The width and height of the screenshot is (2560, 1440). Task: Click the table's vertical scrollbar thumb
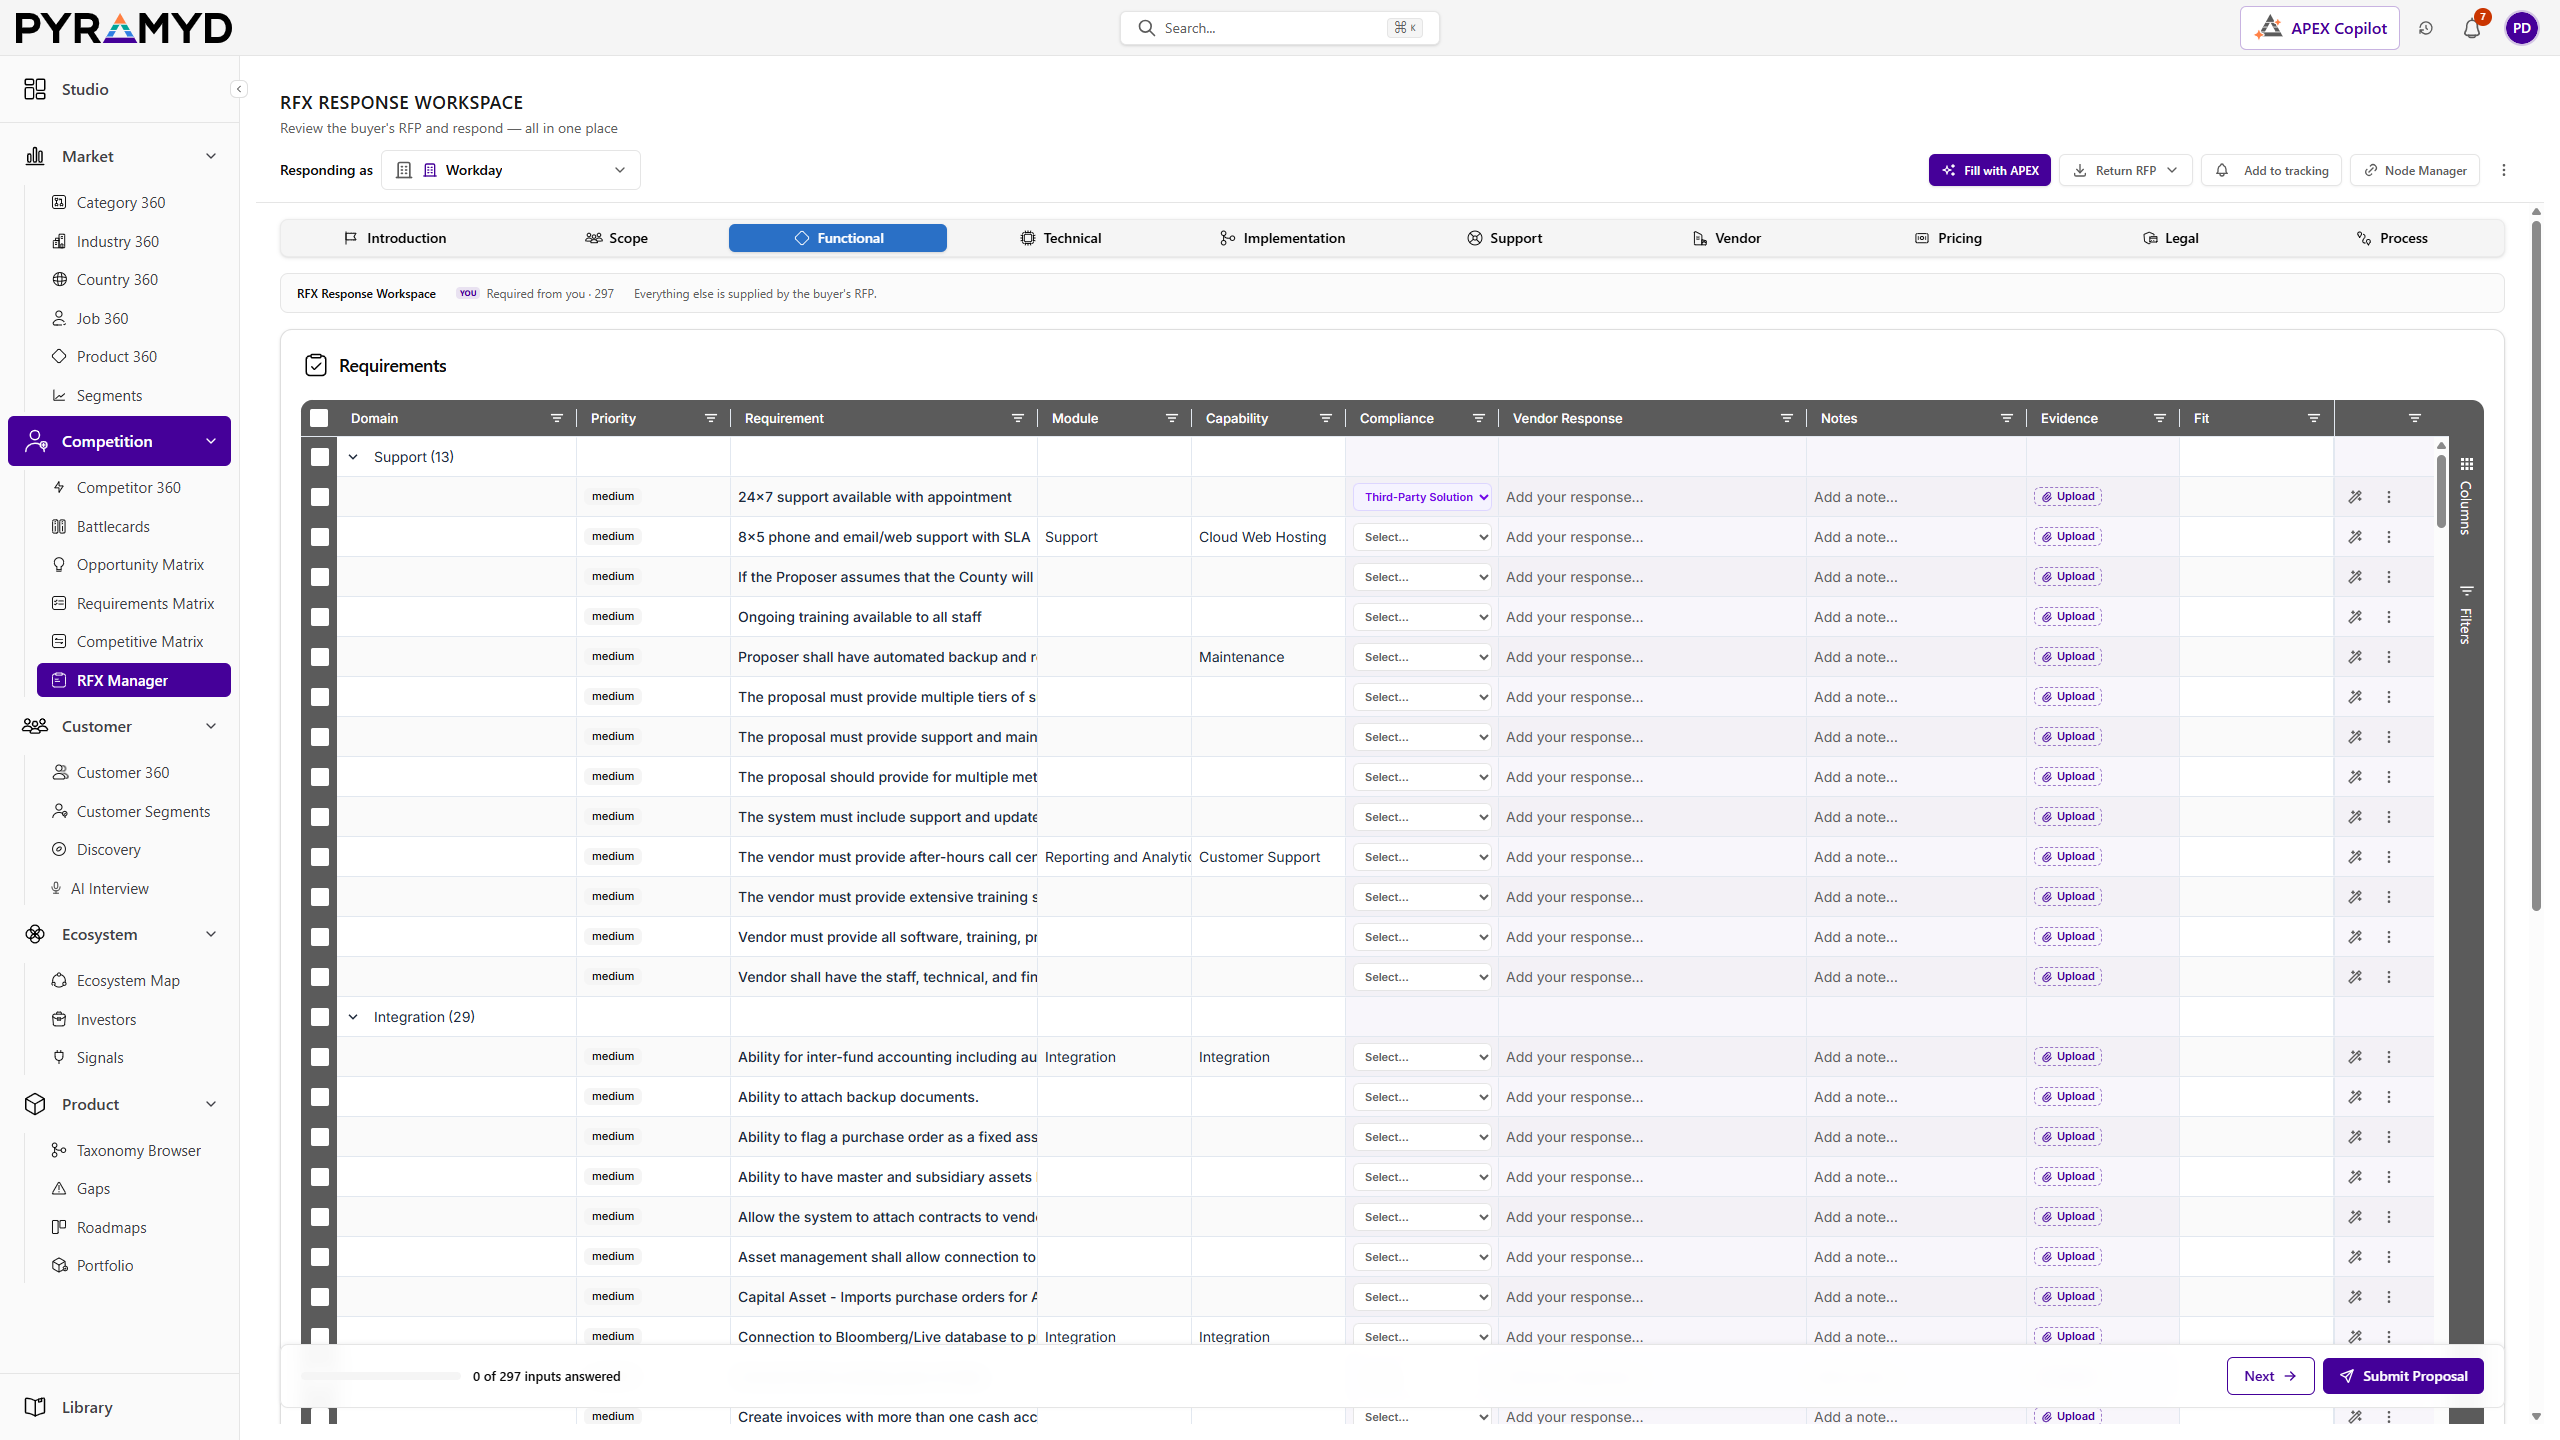pyautogui.click(x=2441, y=490)
